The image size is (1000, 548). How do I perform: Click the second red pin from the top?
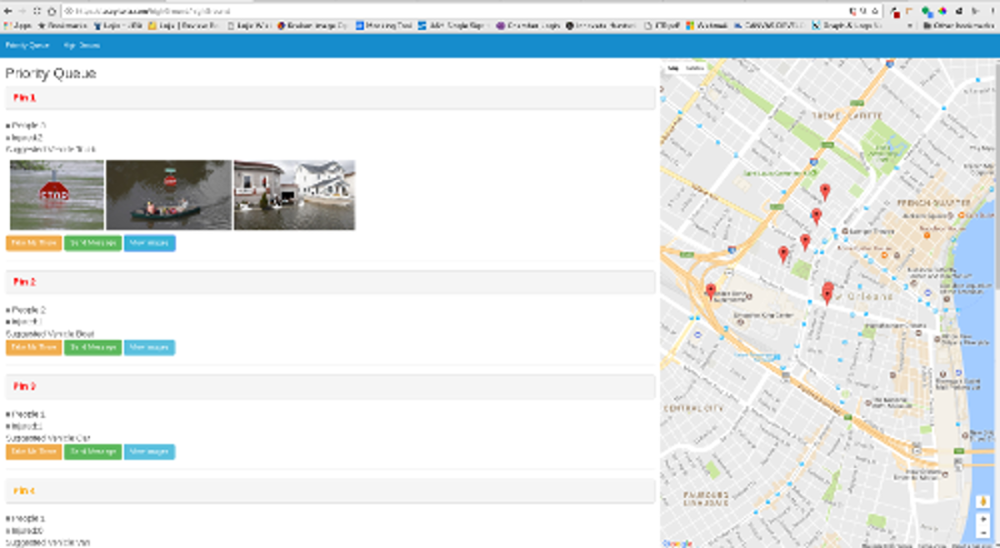pos(816,216)
